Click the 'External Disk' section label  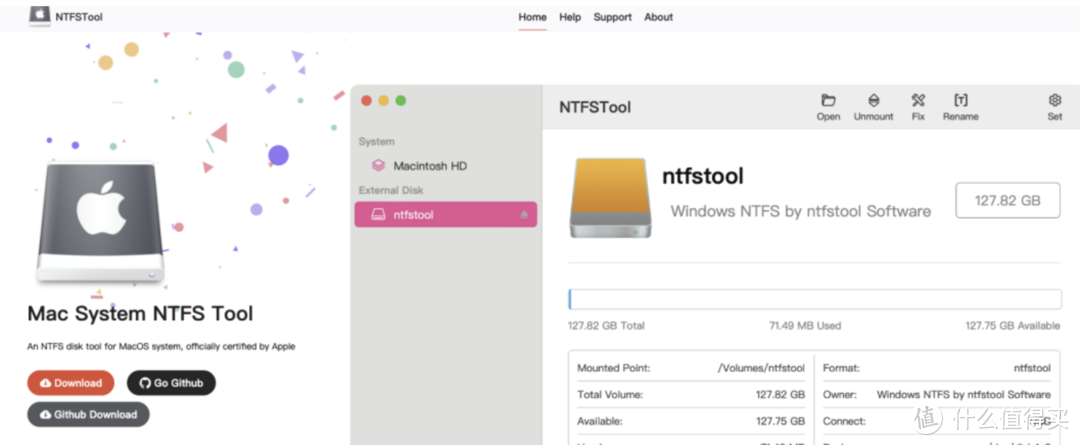click(391, 190)
